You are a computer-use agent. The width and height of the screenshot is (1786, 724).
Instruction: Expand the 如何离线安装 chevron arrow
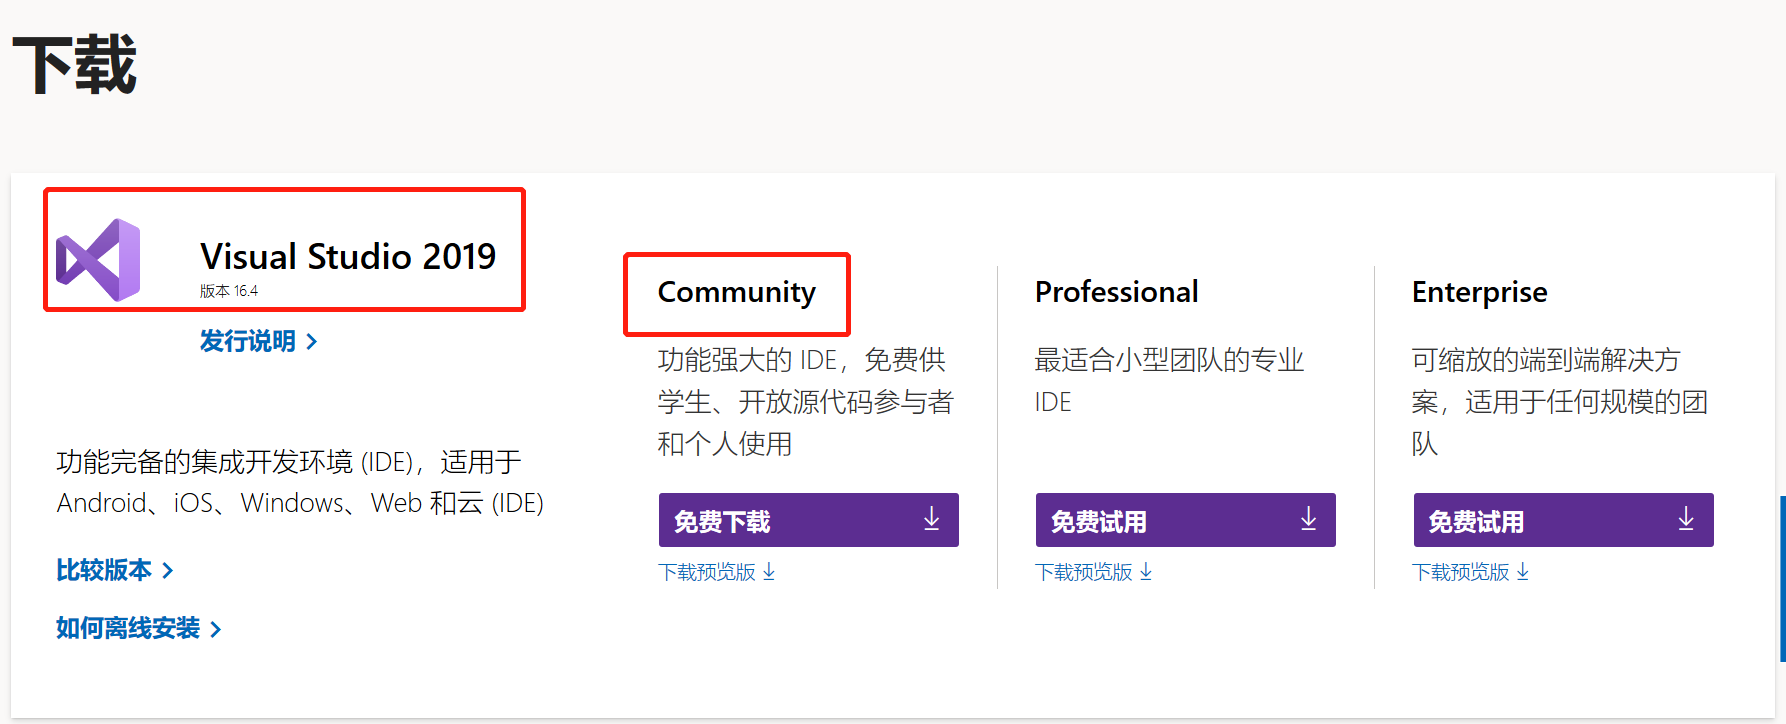216,629
